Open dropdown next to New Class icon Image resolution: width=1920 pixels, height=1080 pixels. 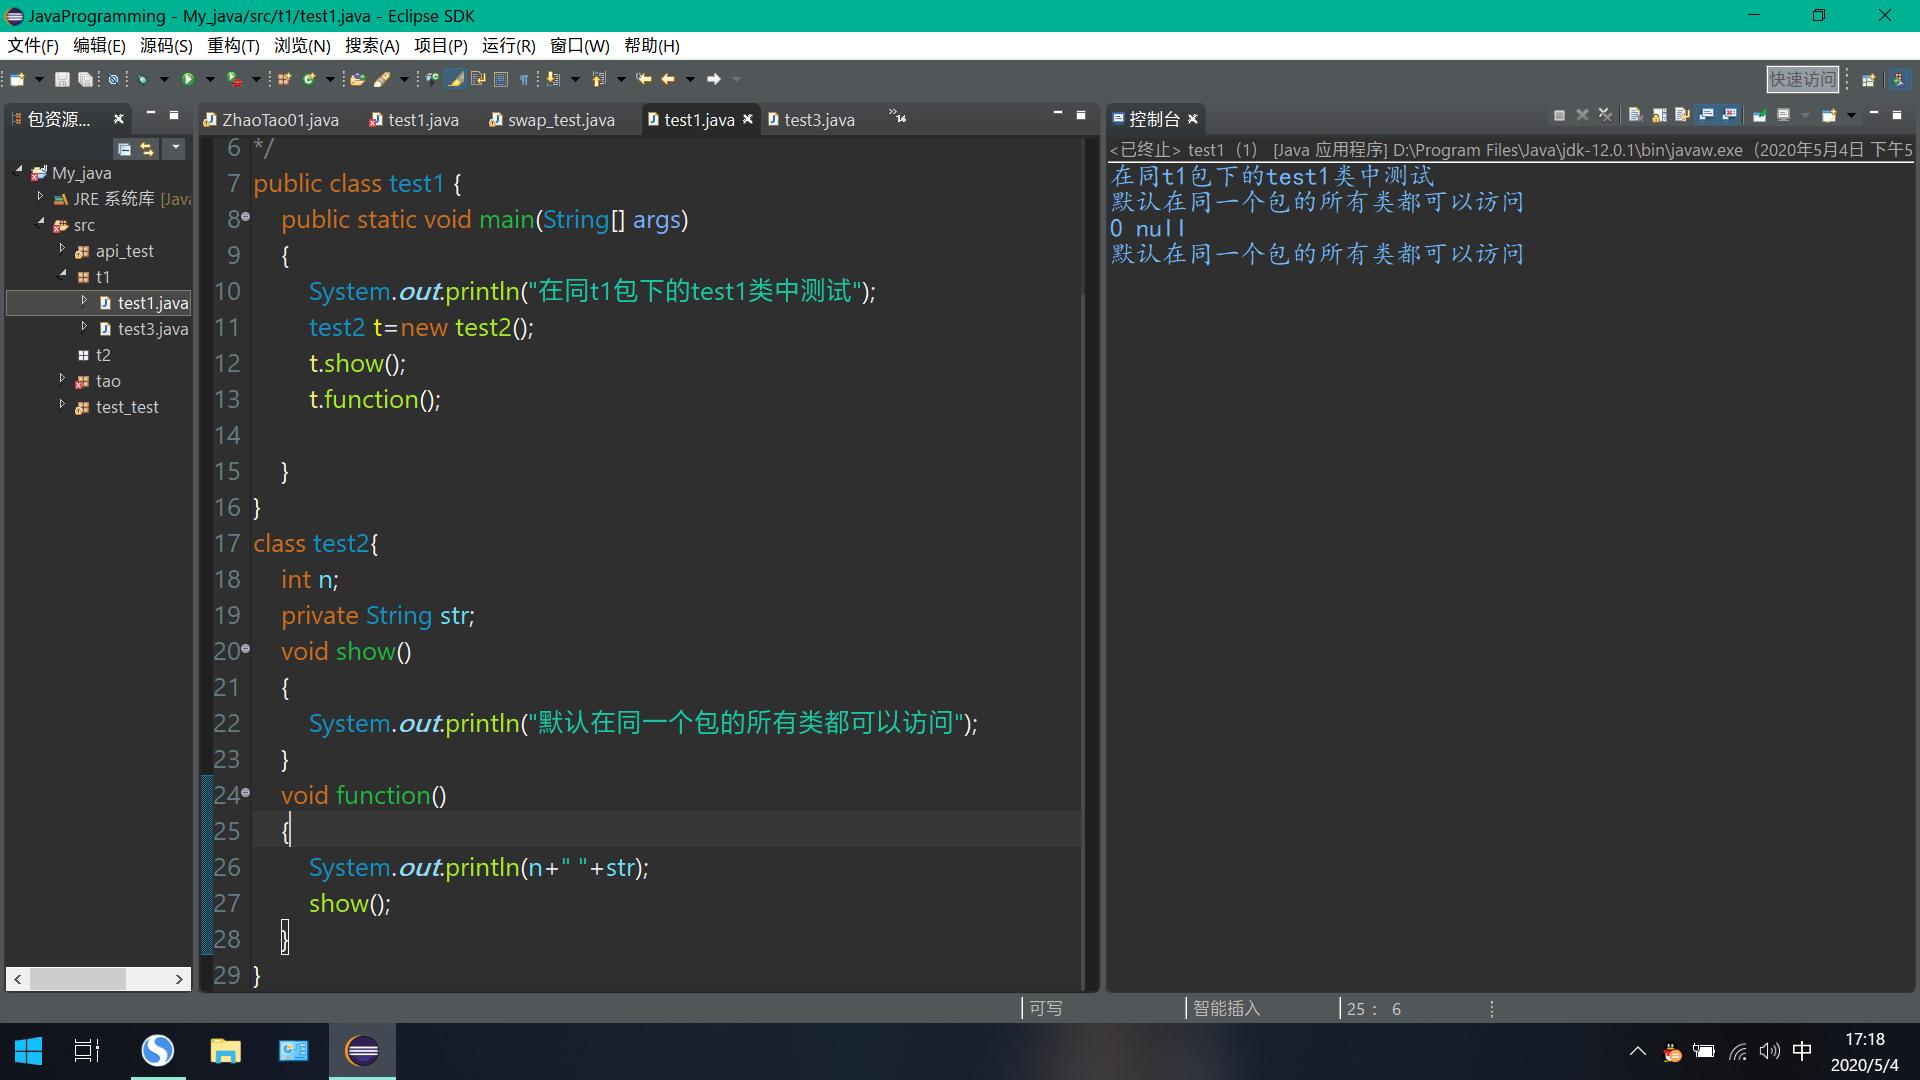330,79
